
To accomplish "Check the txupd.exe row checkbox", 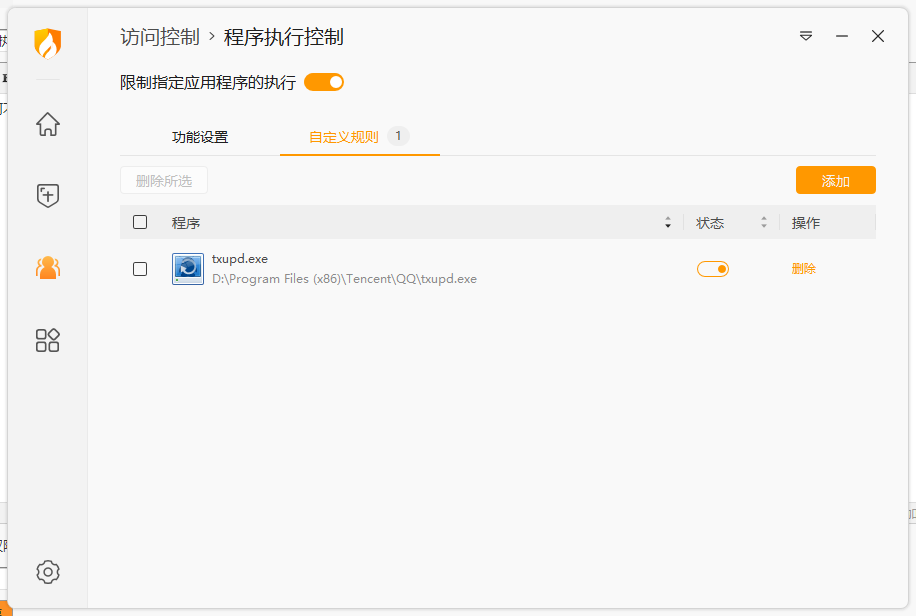I will coord(140,268).
